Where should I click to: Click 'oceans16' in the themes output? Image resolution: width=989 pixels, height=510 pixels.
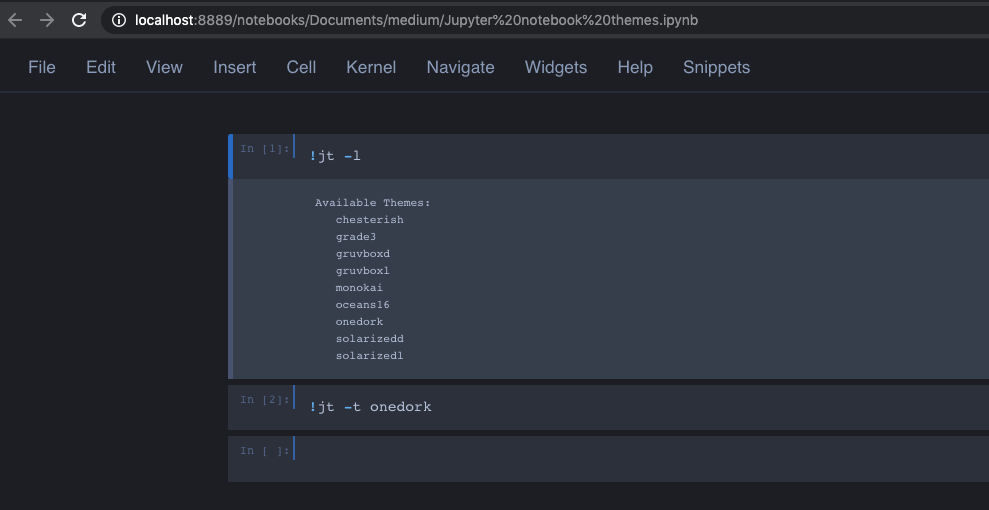click(363, 305)
